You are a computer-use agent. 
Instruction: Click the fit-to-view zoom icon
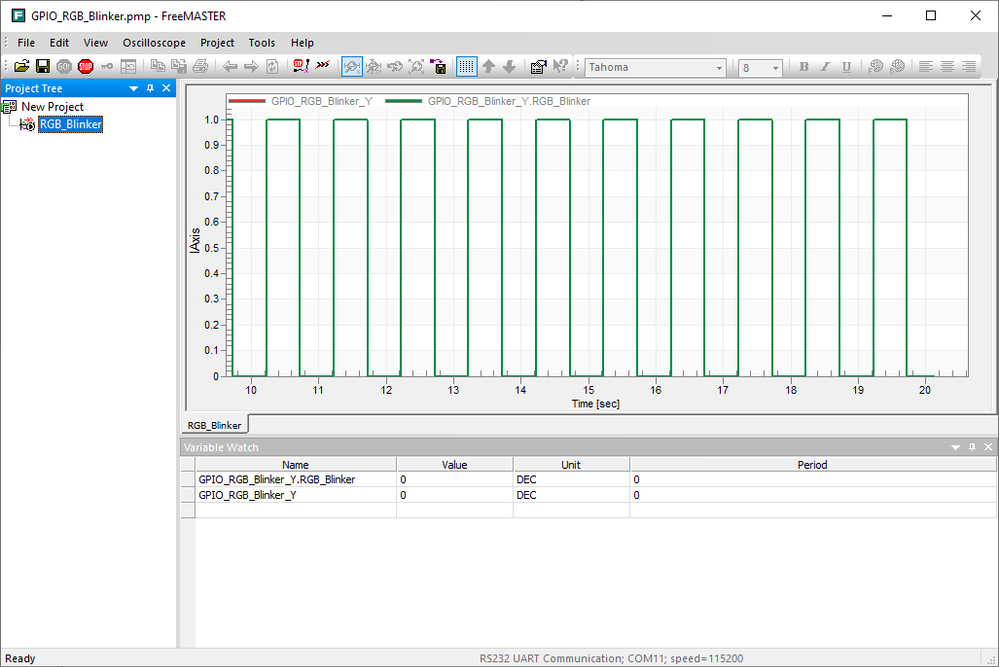(x=416, y=66)
